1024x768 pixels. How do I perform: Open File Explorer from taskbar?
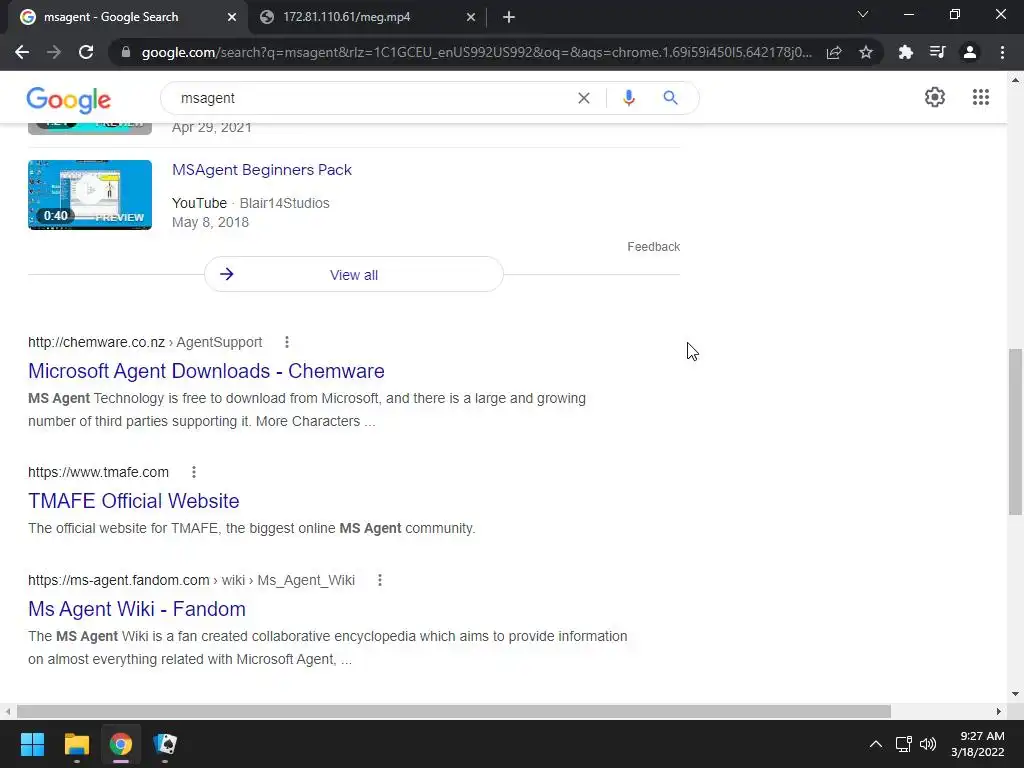(x=76, y=744)
